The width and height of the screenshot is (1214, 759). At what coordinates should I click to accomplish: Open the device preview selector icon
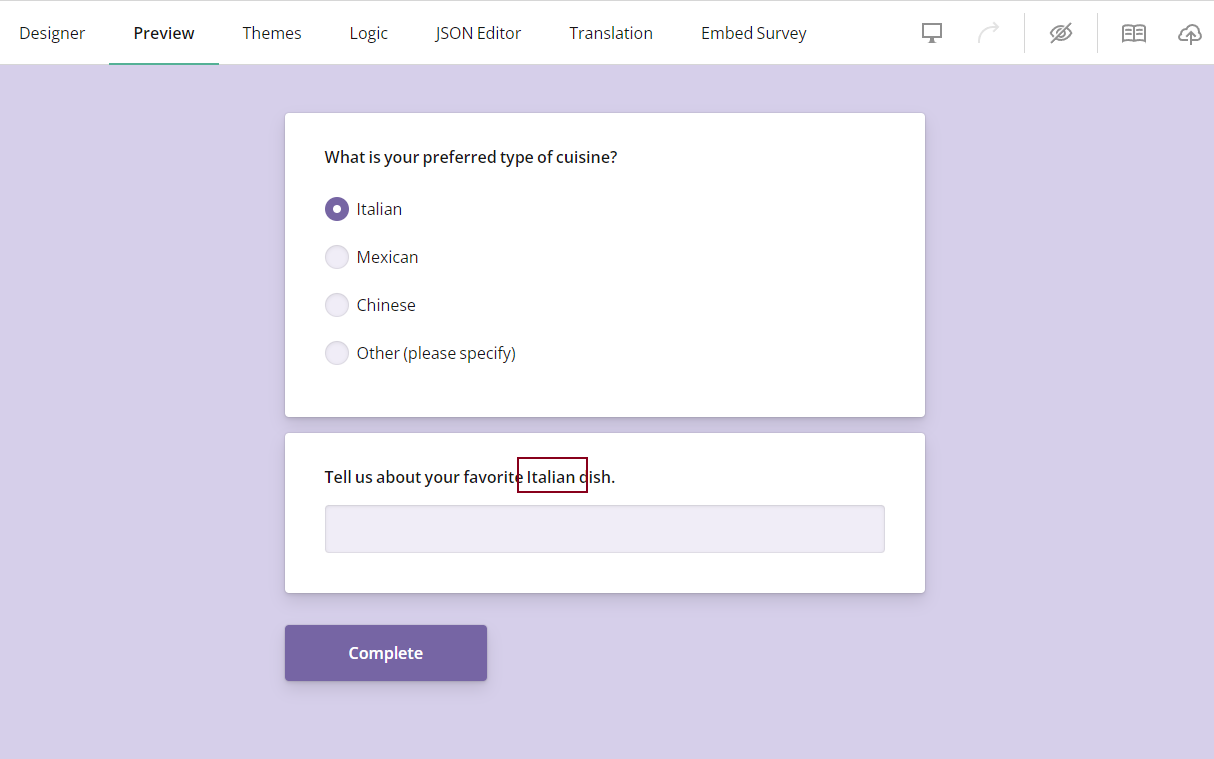(x=931, y=32)
